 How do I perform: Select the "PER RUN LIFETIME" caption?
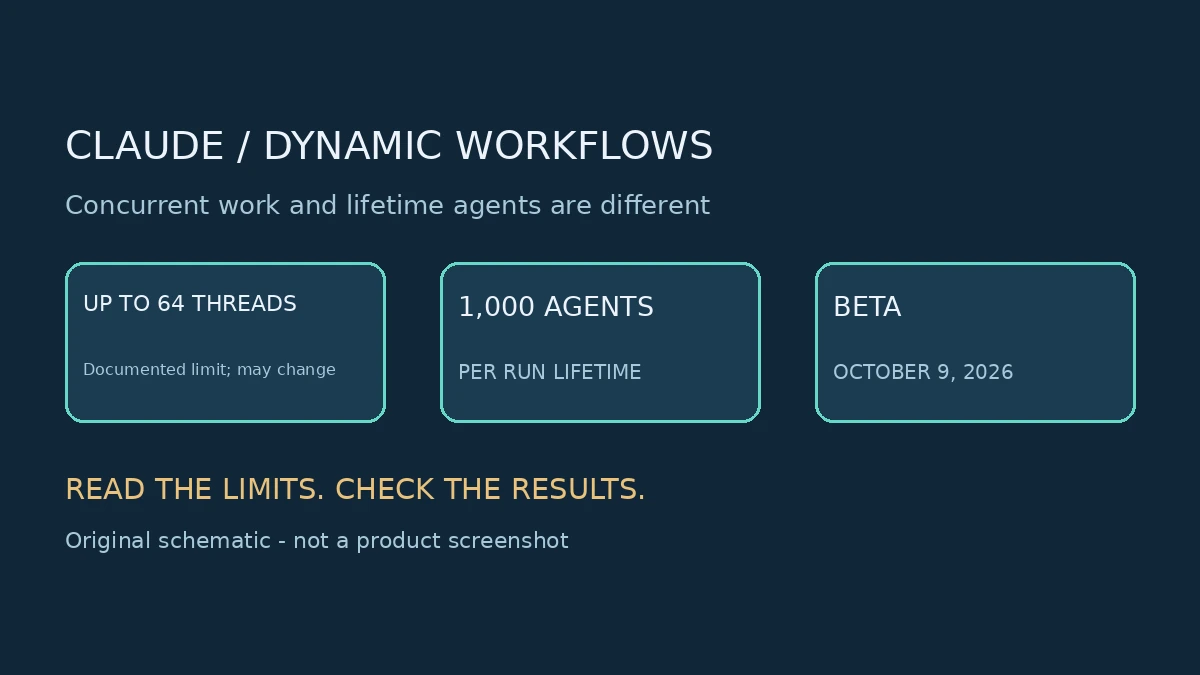coord(550,372)
